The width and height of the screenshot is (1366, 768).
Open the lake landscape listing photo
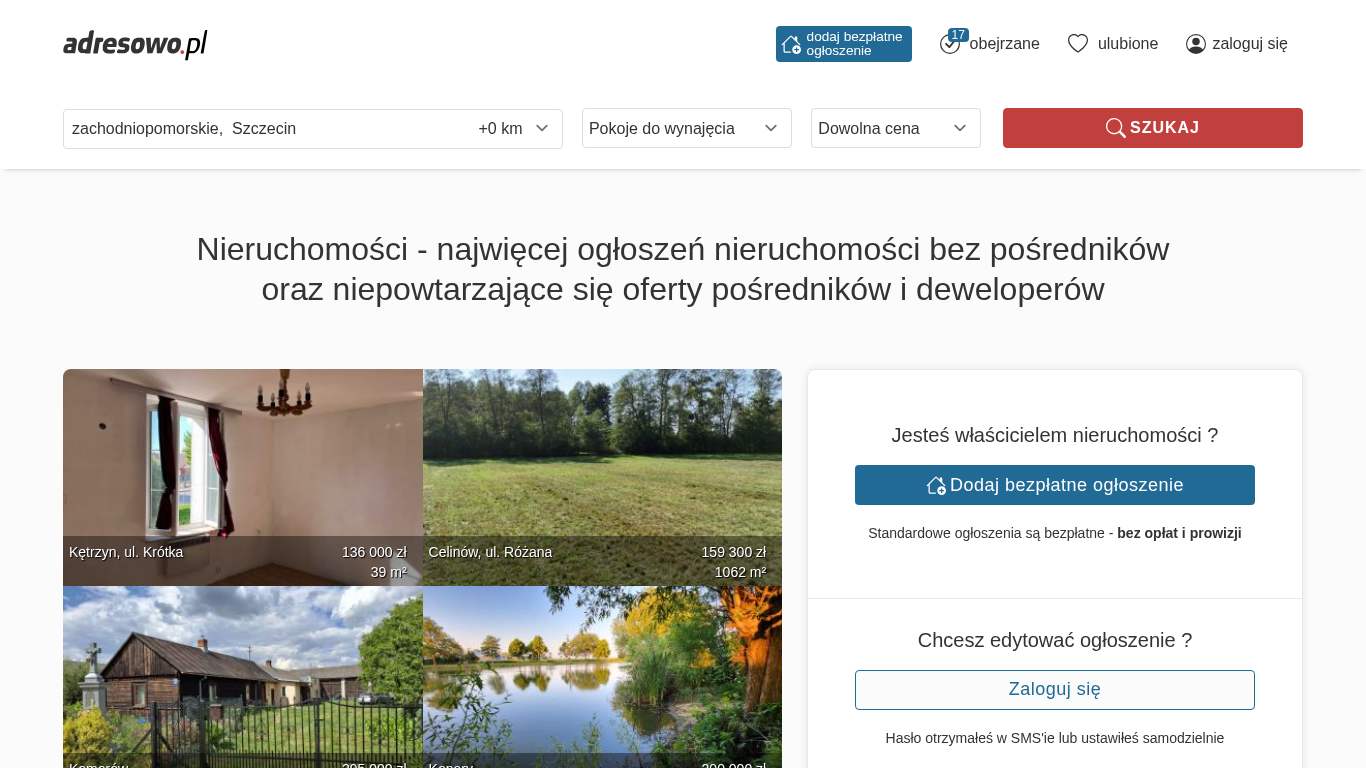602,670
